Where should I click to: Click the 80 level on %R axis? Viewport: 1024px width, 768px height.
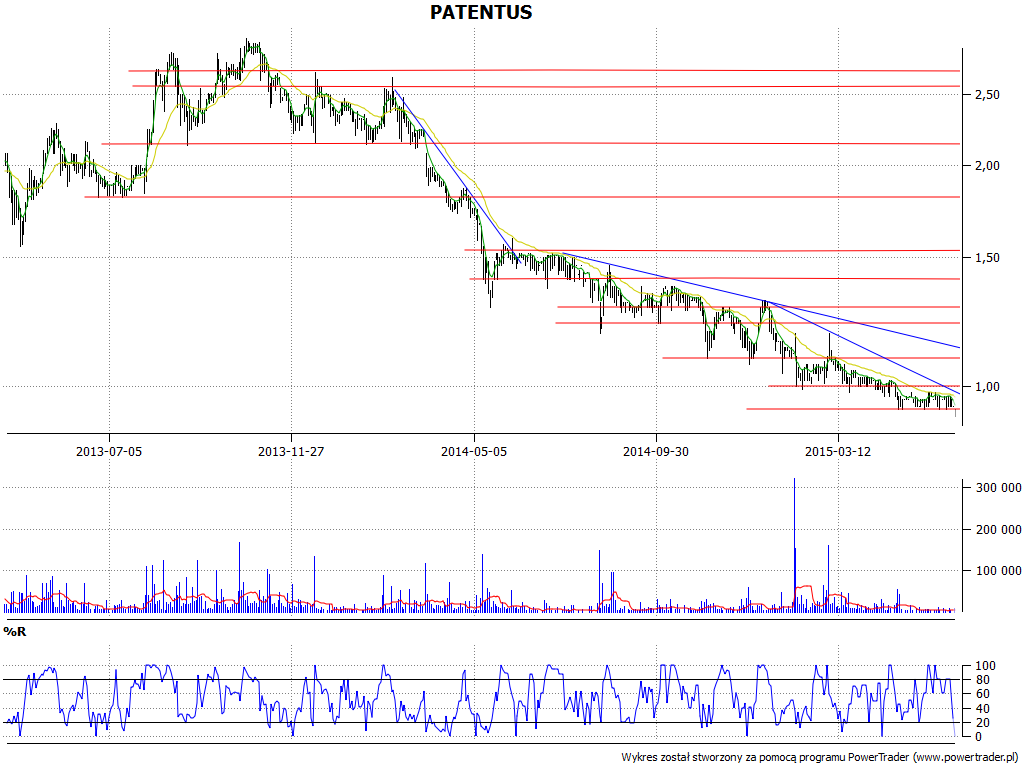[982, 680]
